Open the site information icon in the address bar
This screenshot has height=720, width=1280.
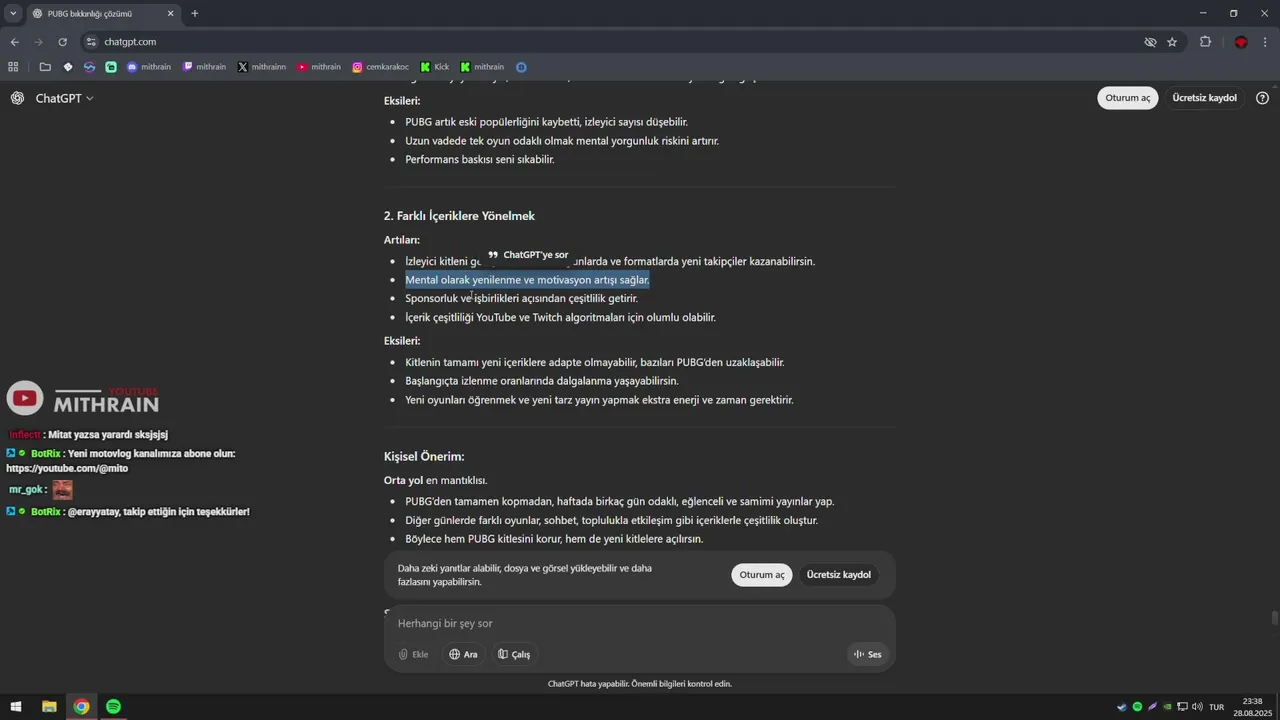91,42
